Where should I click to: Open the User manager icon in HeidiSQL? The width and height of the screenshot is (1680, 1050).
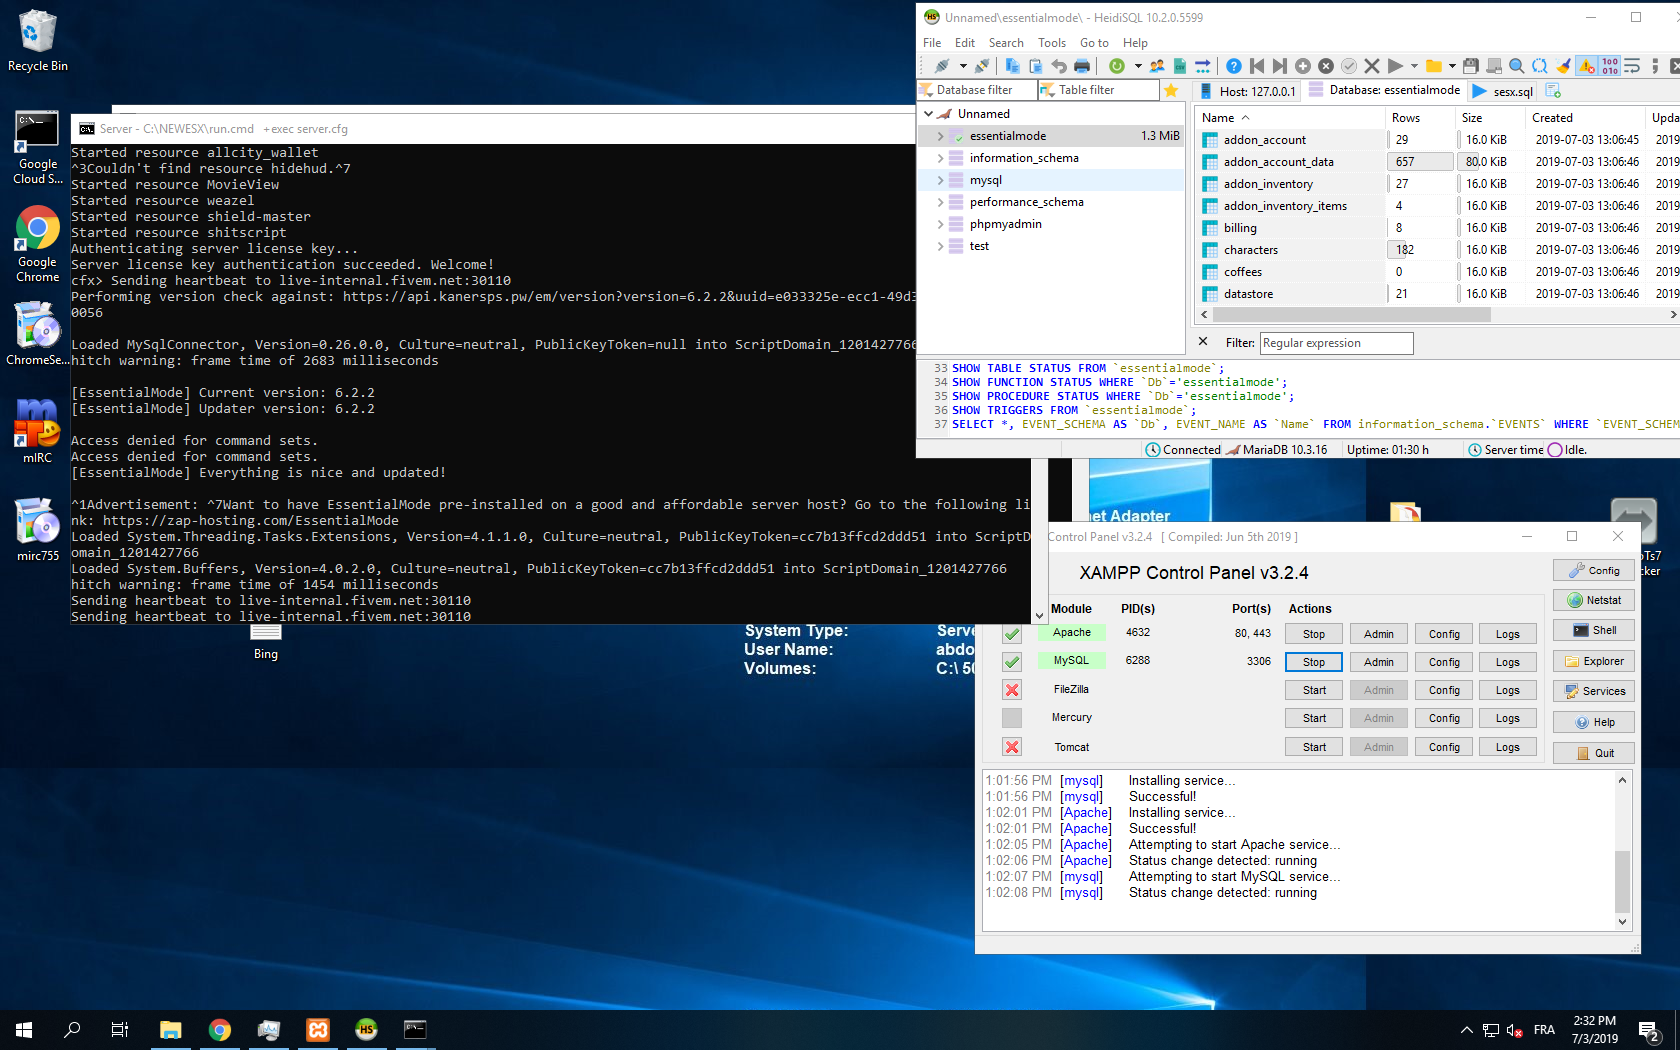(1157, 66)
